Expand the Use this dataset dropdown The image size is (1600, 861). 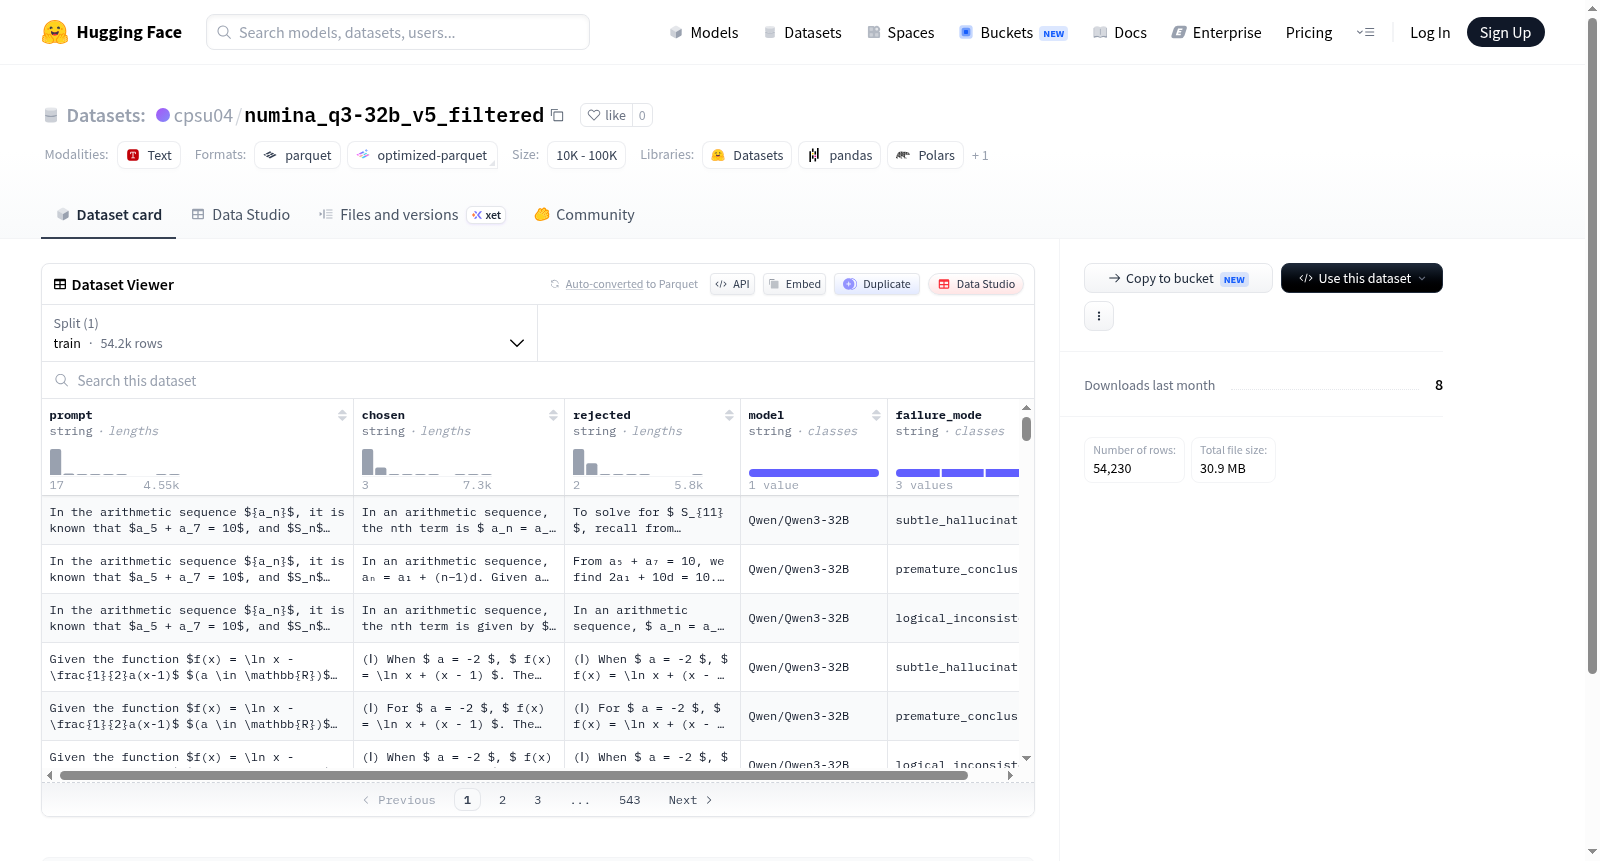1362,278
